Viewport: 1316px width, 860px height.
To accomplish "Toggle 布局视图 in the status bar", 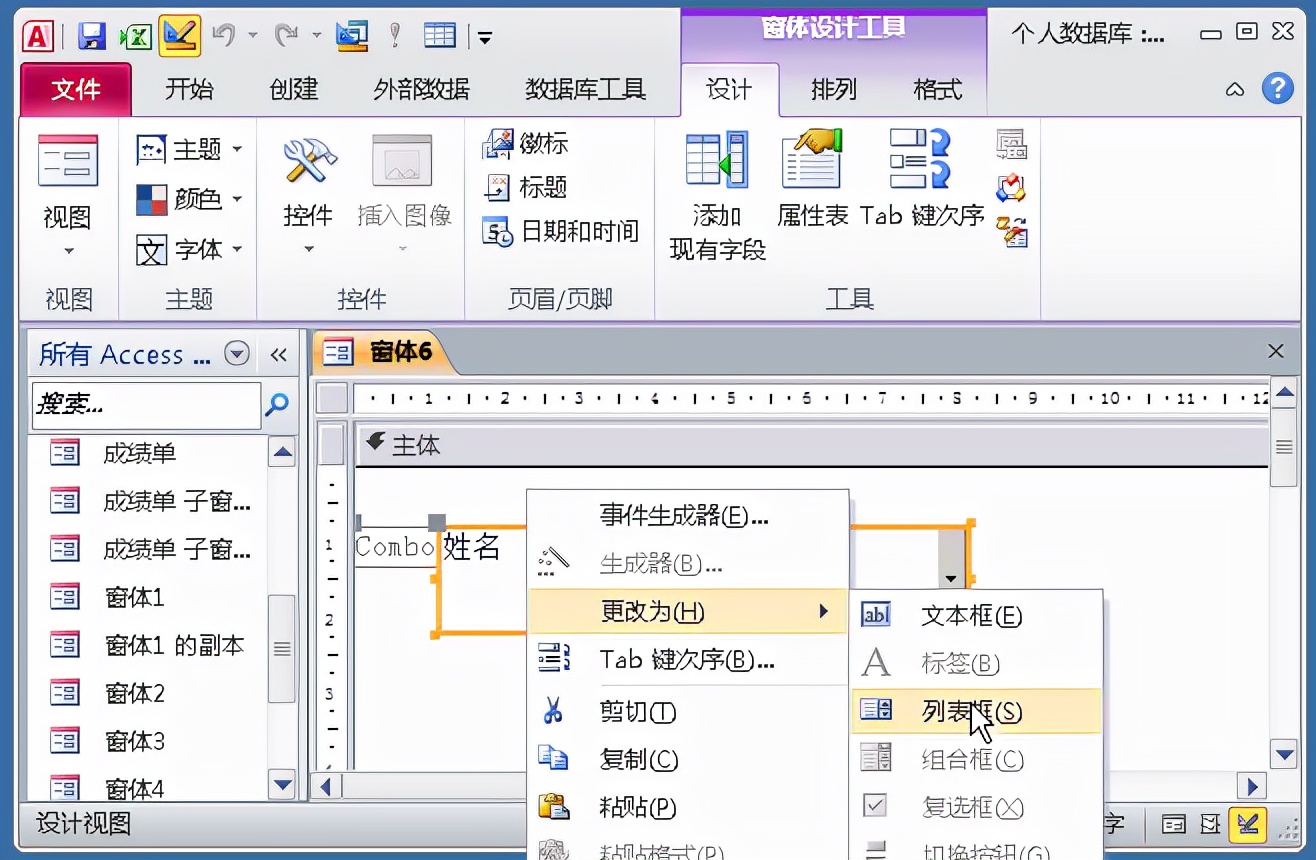I will [1211, 823].
